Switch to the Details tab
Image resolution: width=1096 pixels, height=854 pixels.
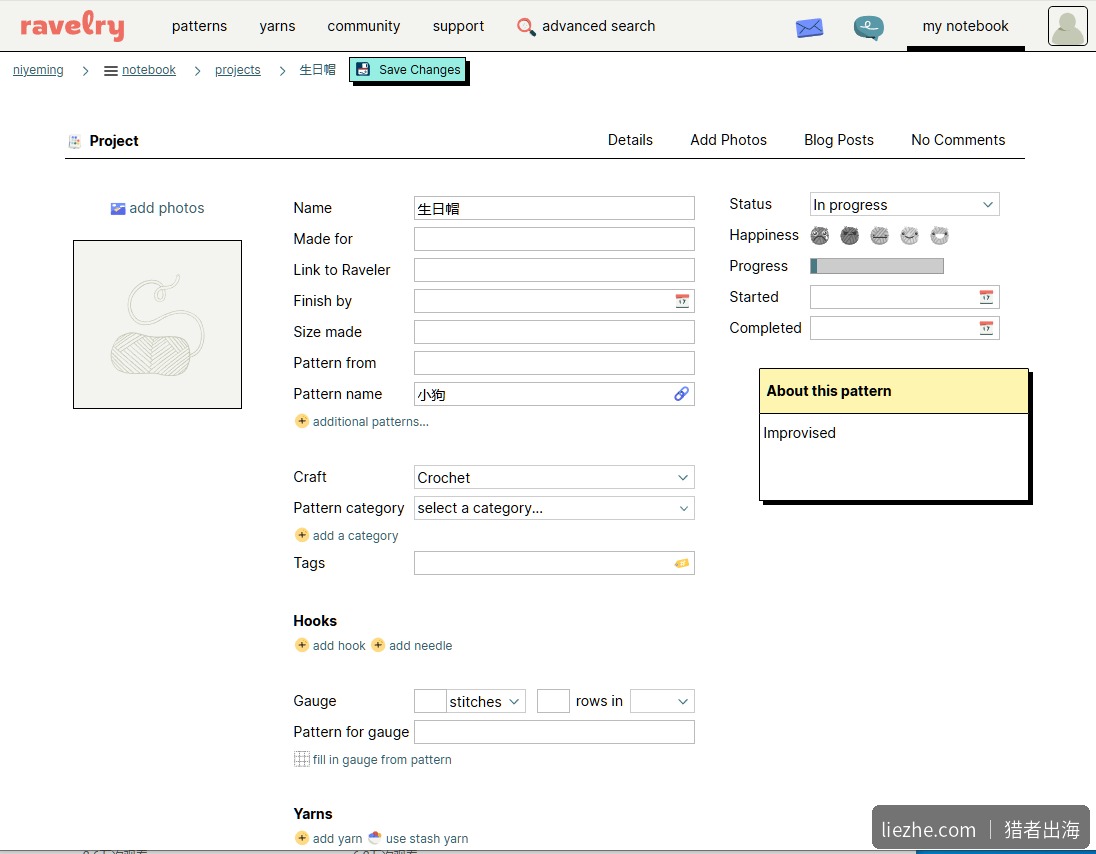pos(630,140)
